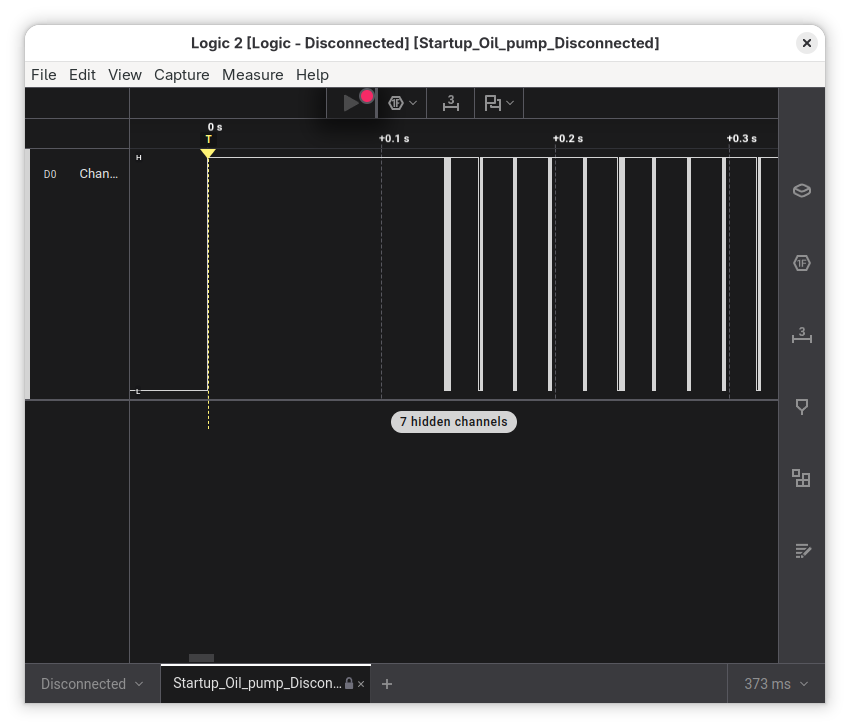
Task: Open the Trigger panel in the right sidebar
Action: (801, 407)
